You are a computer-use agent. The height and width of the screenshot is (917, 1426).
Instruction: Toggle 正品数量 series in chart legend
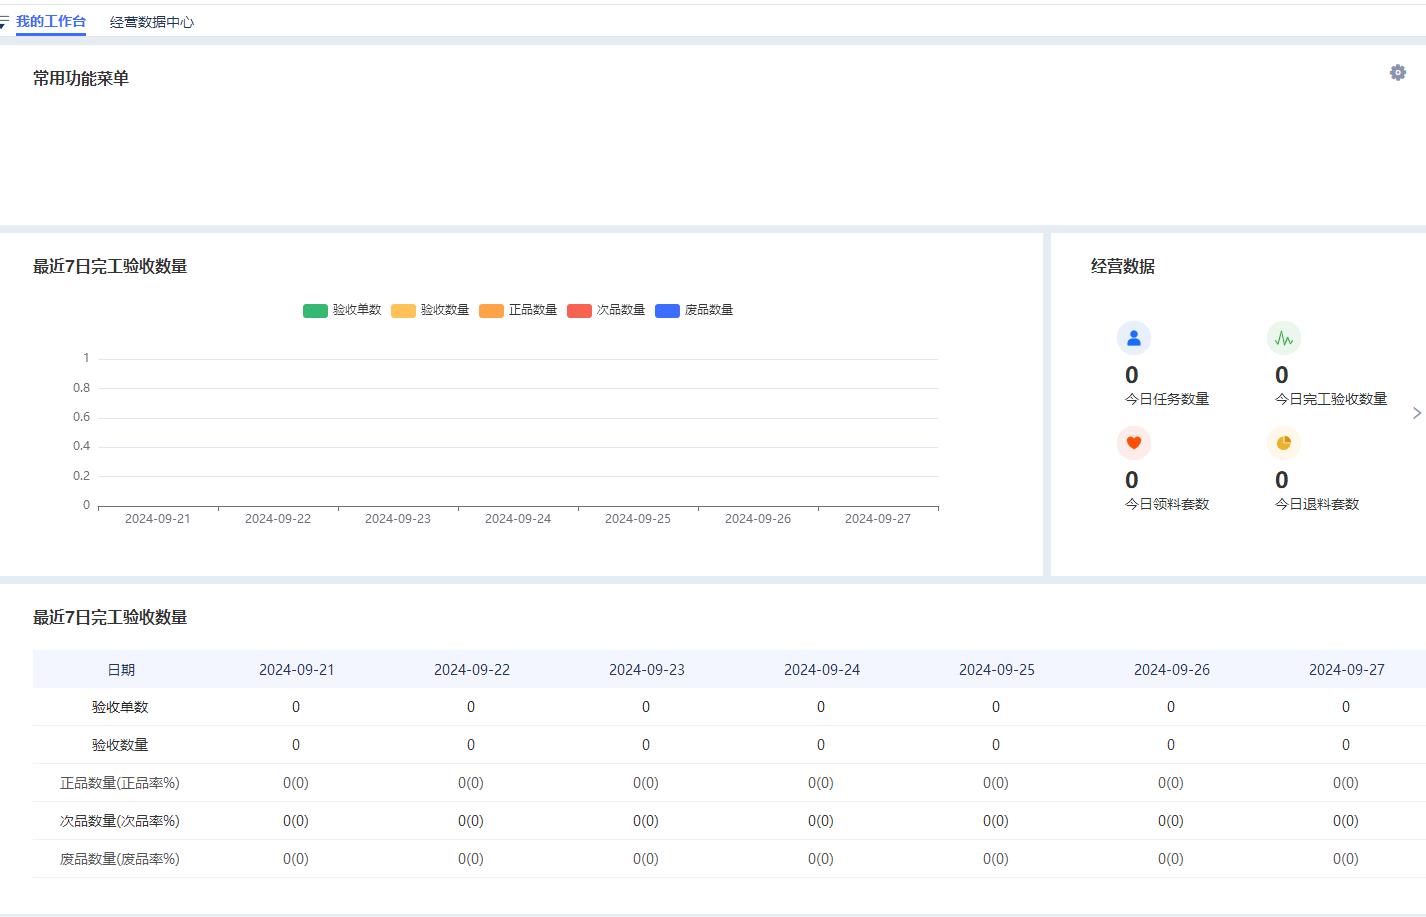(518, 310)
